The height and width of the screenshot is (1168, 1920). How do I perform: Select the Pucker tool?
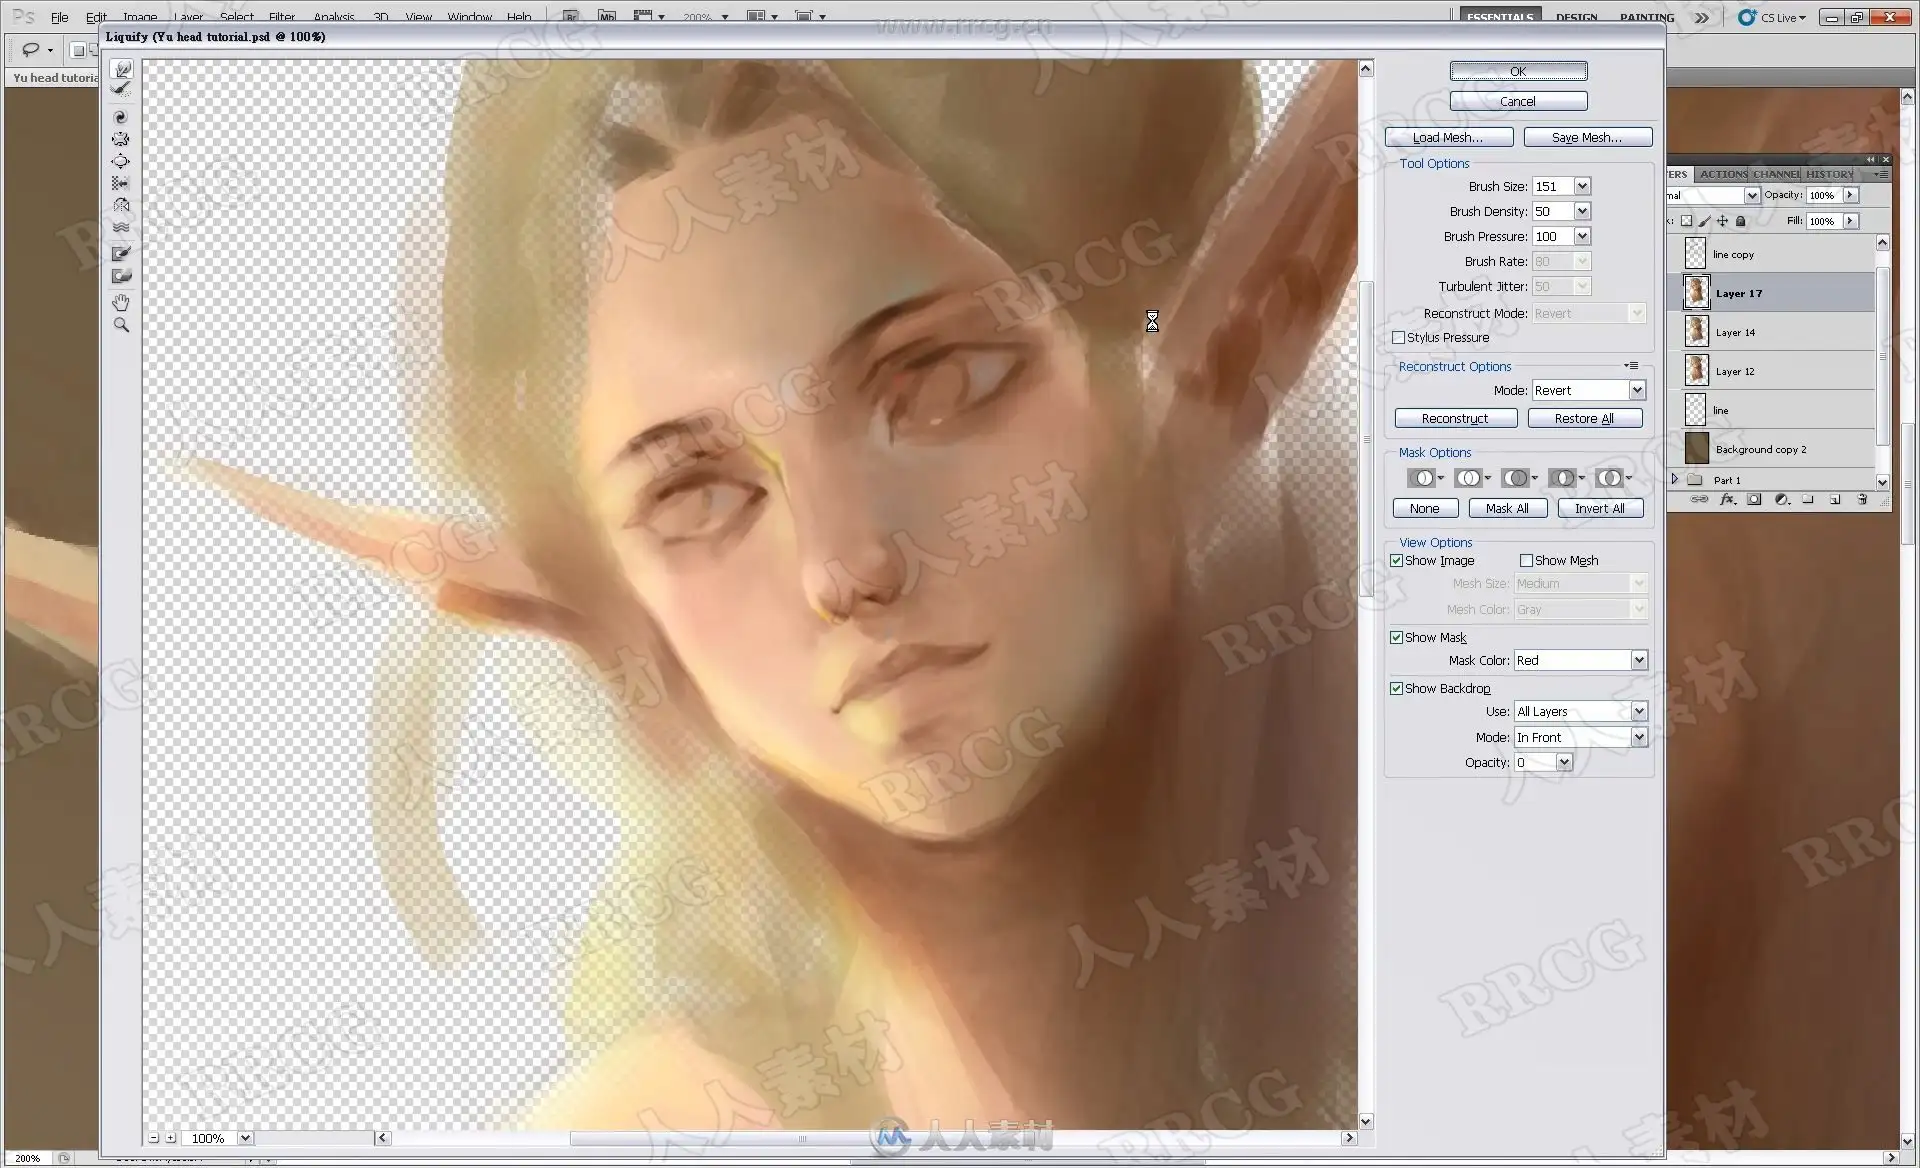121,139
